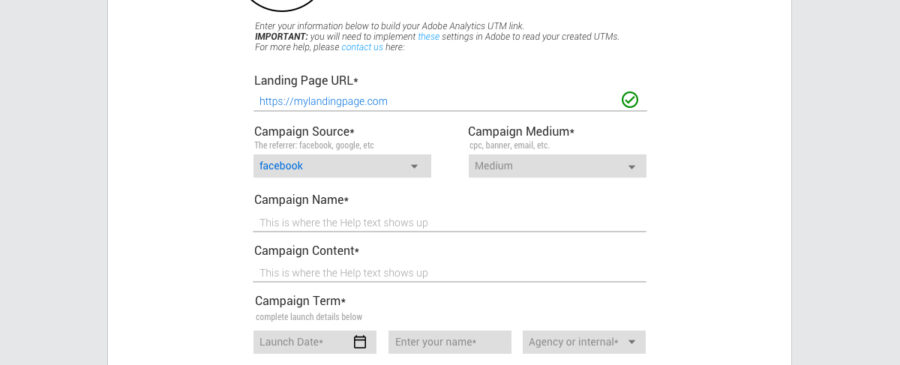Select the 'Enter your name' field
Image resolution: width=900 pixels, height=365 pixels.
pyautogui.click(x=450, y=342)
